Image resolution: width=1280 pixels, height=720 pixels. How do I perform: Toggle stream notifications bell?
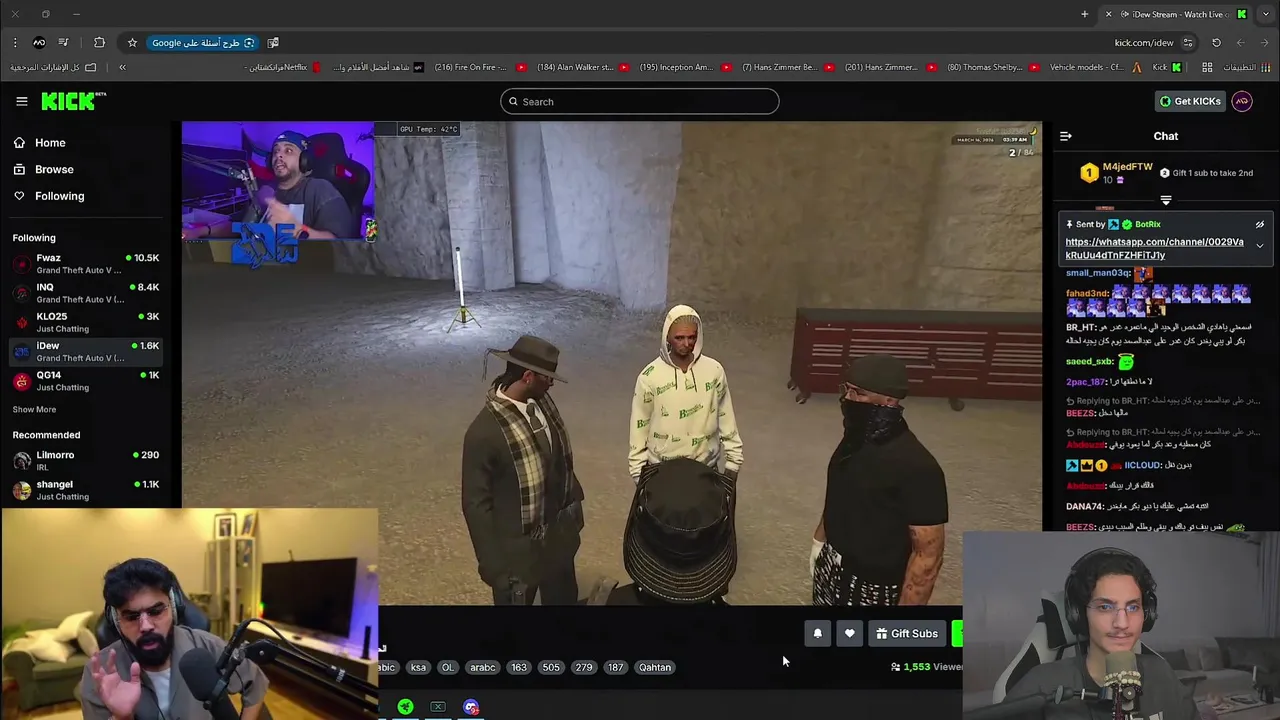[x=817, y=633]
